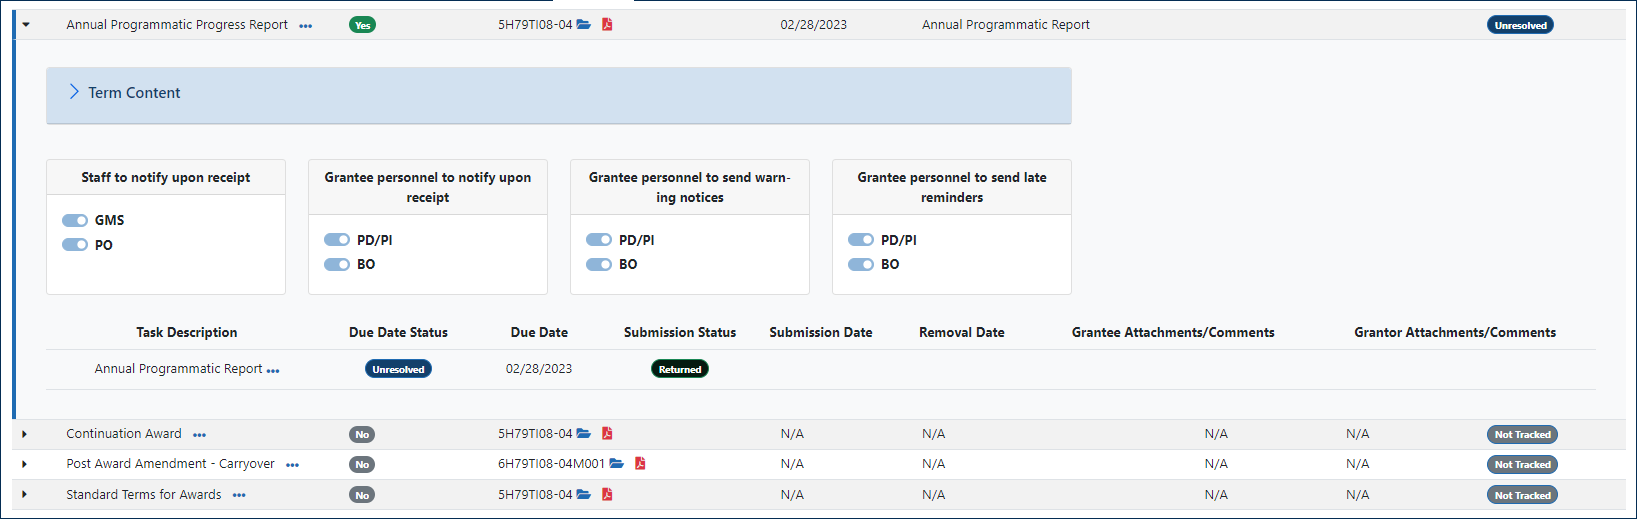Click grant number 6H79TI08-04M001
The height and width of the screenshot is (519, 1637).
click(x=551, y=464)
